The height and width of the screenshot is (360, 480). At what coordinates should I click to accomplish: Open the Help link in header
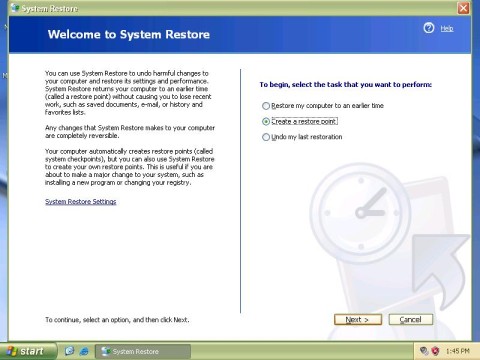coord(447,29)
